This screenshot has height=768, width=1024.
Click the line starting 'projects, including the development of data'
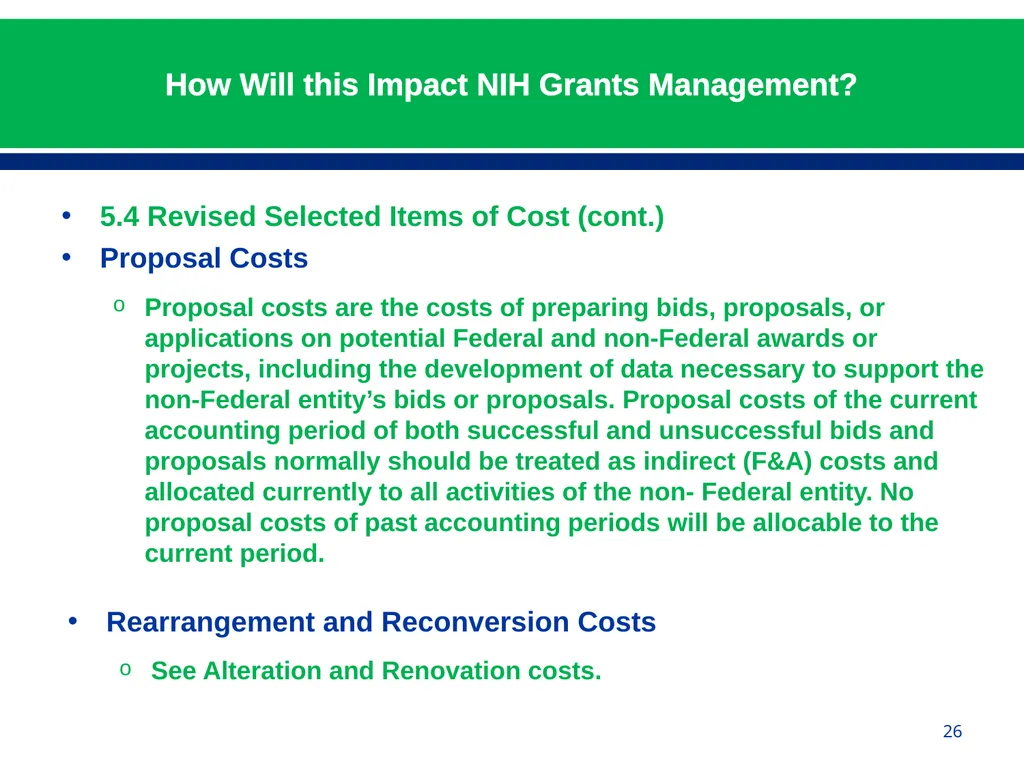(x=564, y=369)
